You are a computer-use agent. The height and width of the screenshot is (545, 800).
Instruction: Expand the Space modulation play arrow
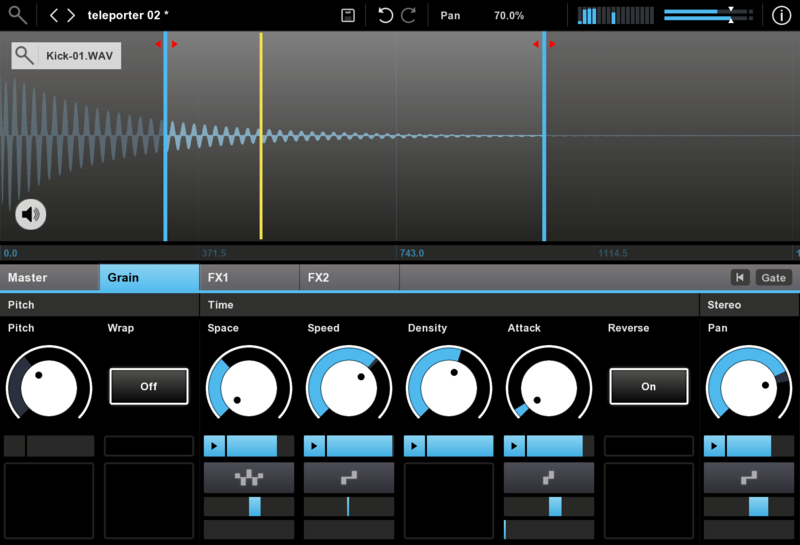click(x=214, y=446)
